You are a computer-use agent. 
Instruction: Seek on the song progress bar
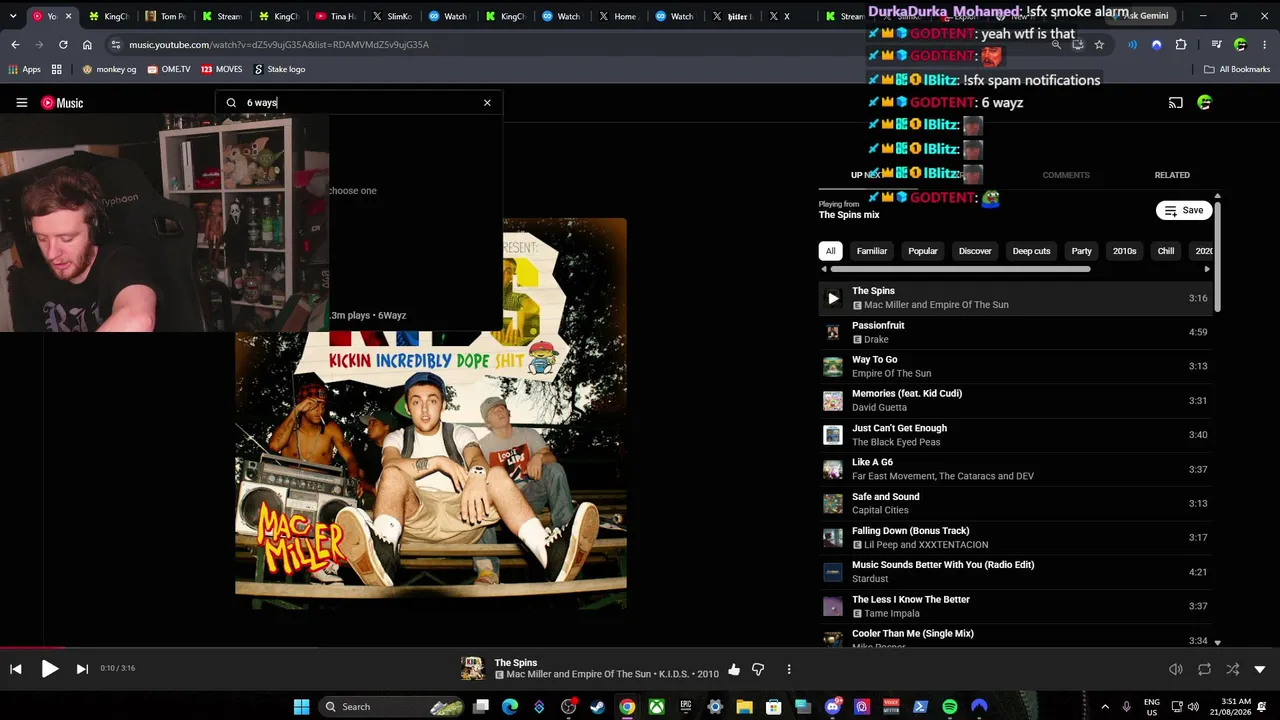[640, 648]
